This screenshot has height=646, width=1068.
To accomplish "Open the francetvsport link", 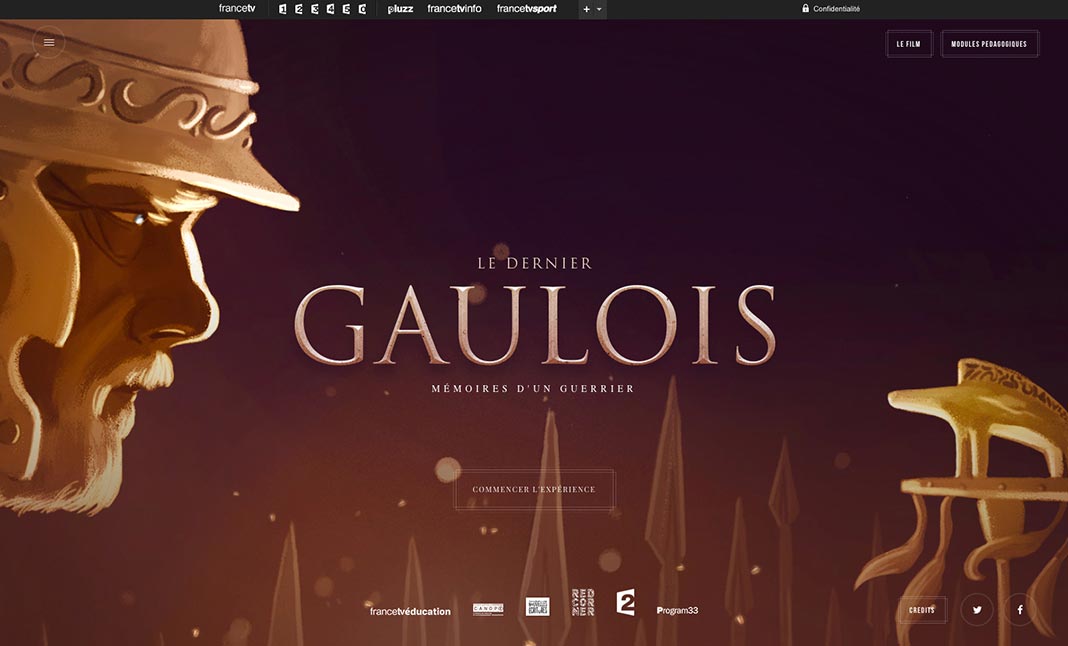I will click(x=527, y=9).
